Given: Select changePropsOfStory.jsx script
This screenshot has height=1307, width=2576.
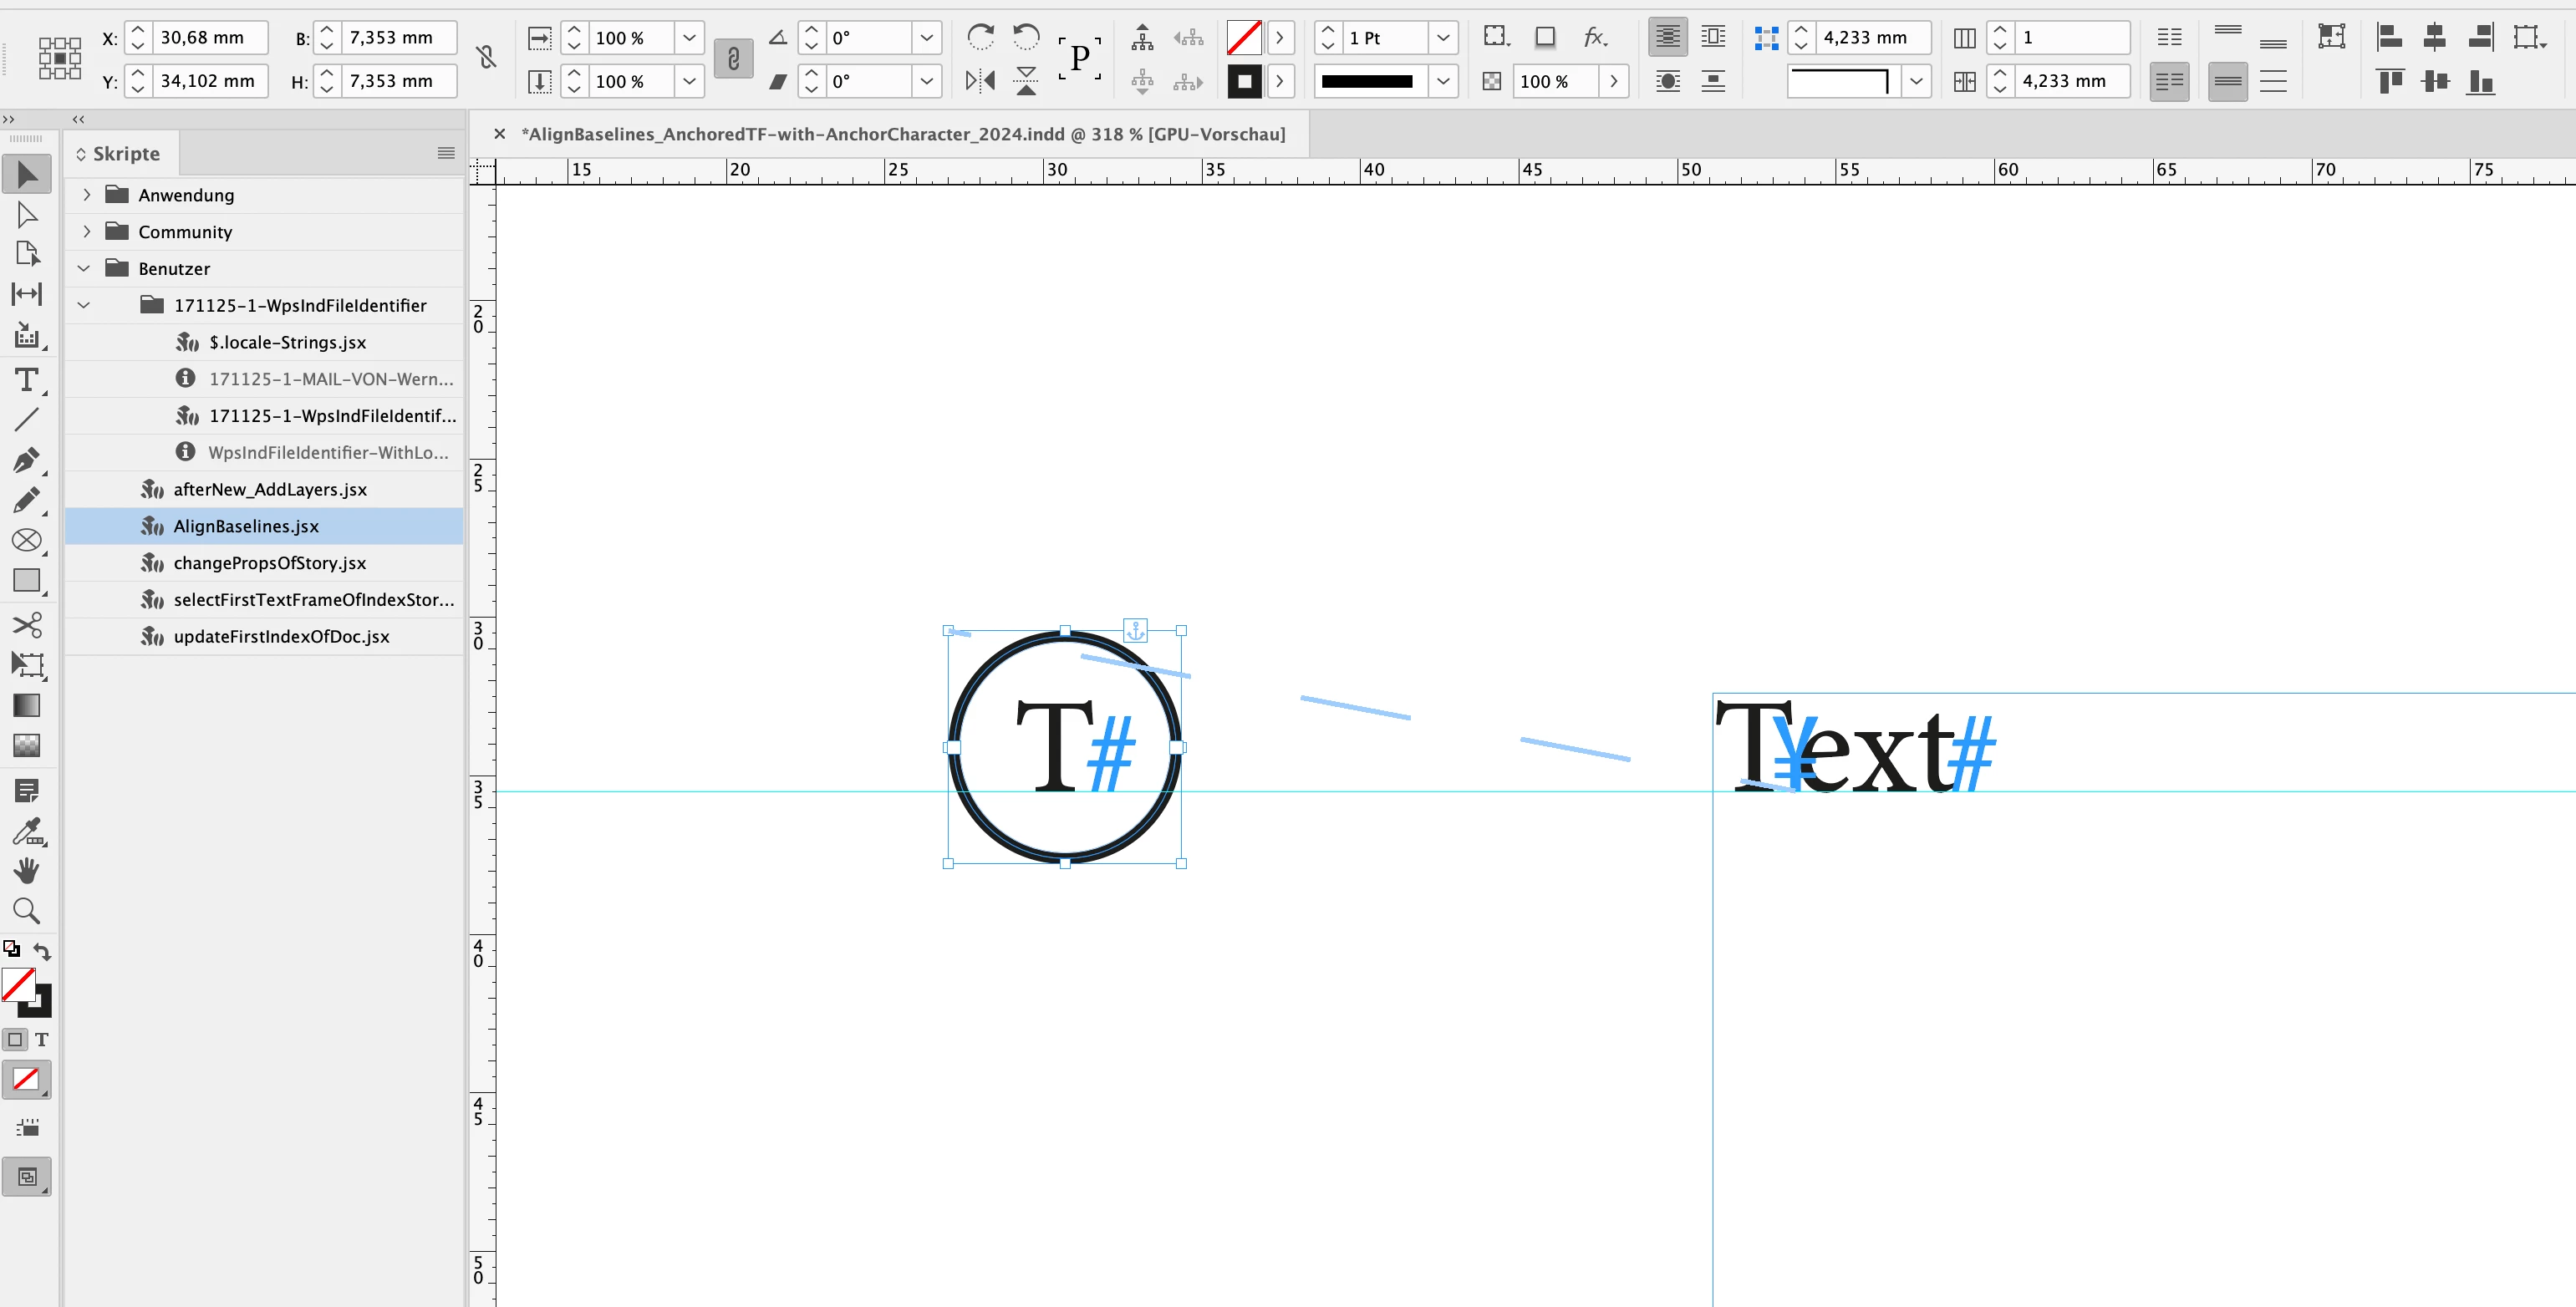Looking at the screenshot, I should point(269,563).
